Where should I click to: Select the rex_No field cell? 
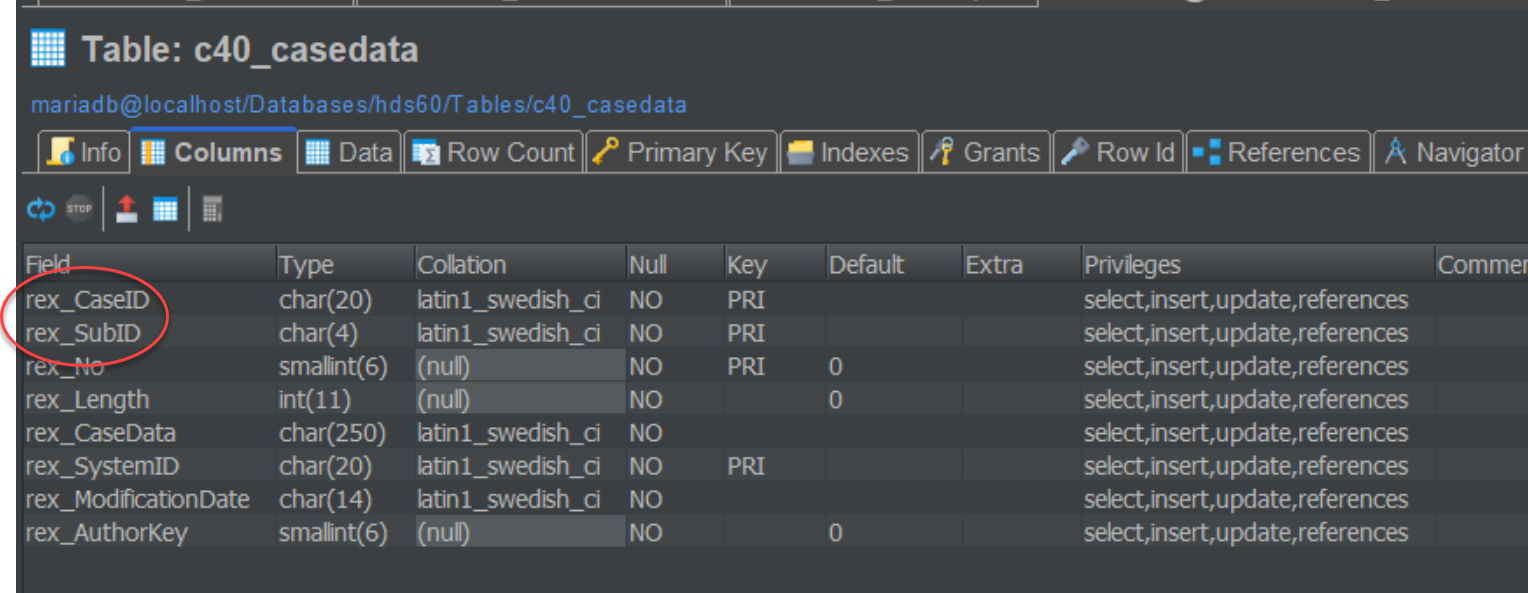pyautogui.click(x=150, y=366)
